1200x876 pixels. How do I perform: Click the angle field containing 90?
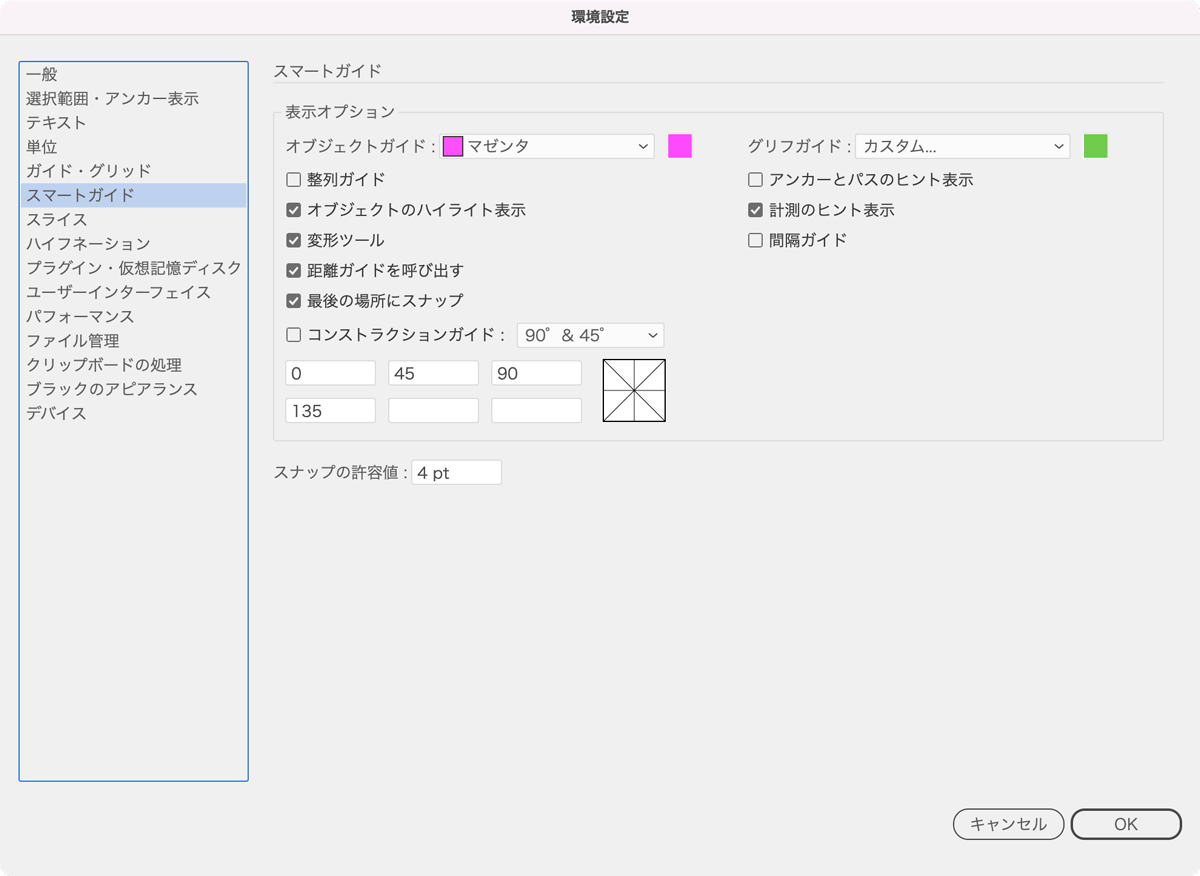pos(537,373)
